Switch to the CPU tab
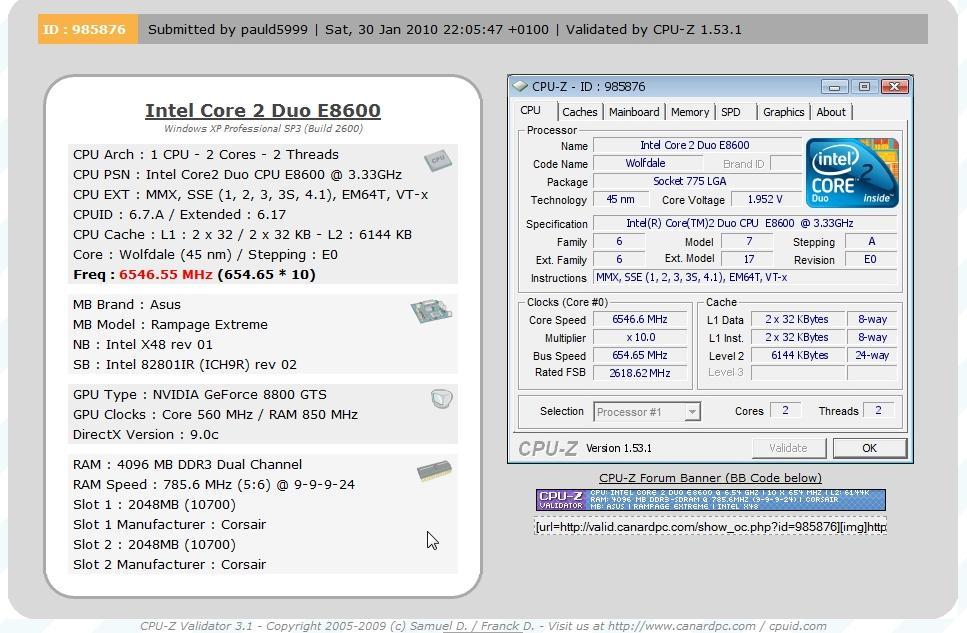This screenshot has width=967, height=633. 530,110
